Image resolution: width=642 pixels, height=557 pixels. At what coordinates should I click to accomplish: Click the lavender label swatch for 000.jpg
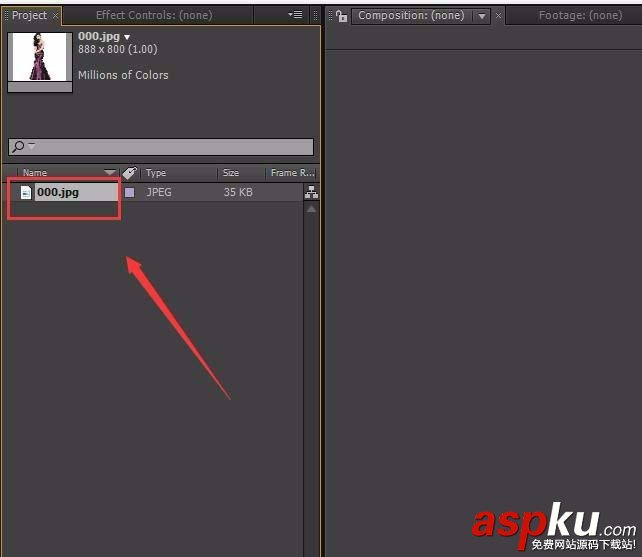tap(129, 192)
